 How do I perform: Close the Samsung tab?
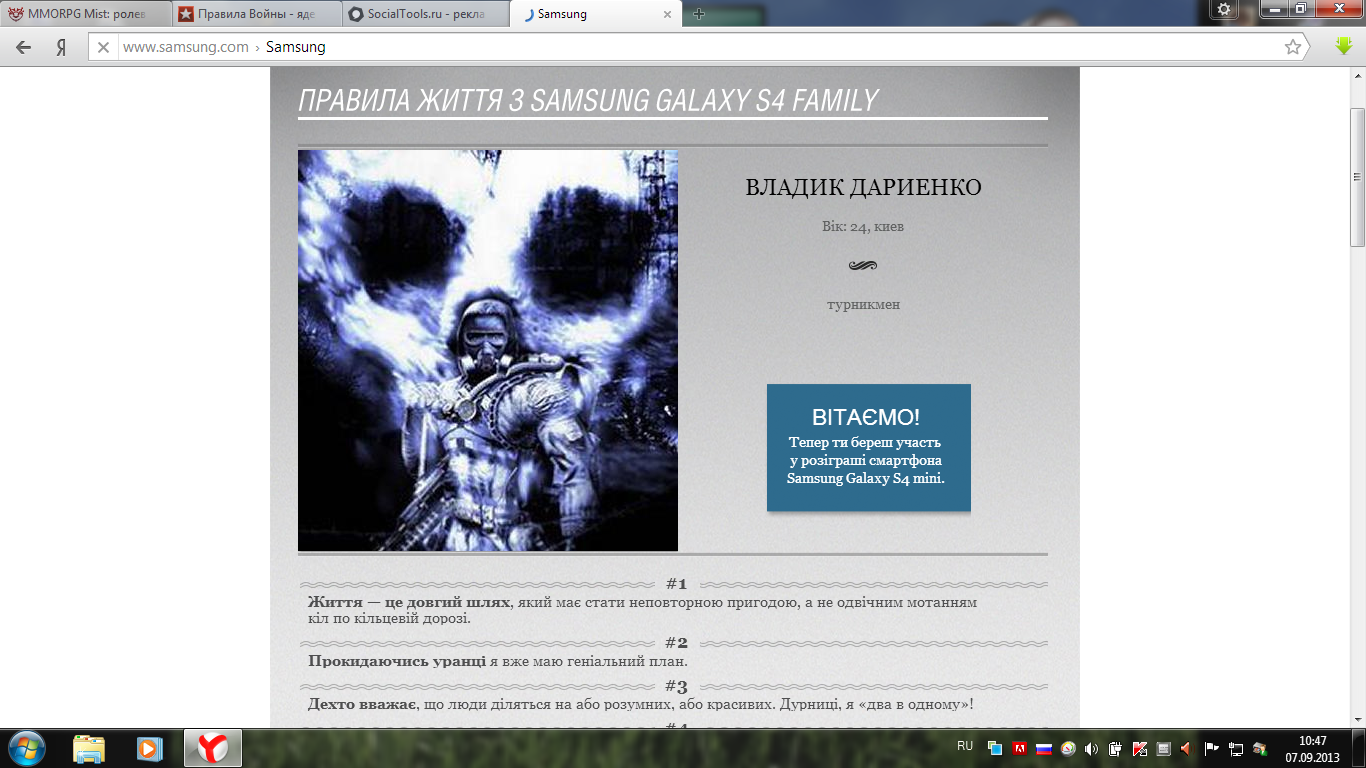click(668, 14)
